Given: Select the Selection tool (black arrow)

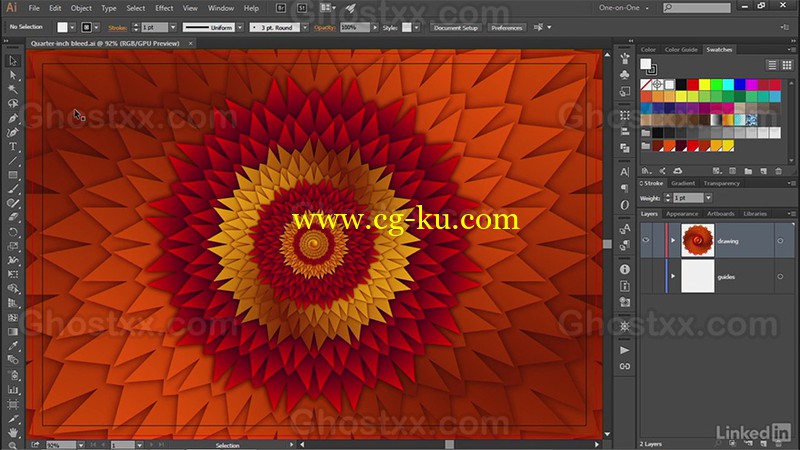Looking at the screenshot, I should pyautogui.click(x=13, y=61).
